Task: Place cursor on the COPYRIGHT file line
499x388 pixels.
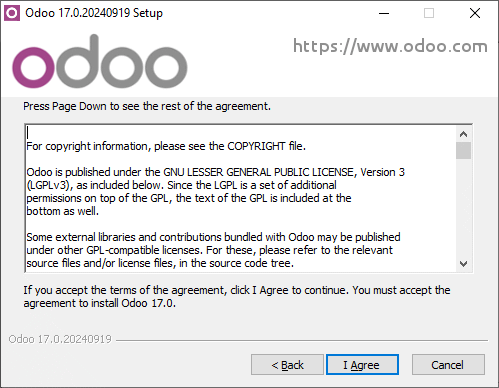Action: 166,146
